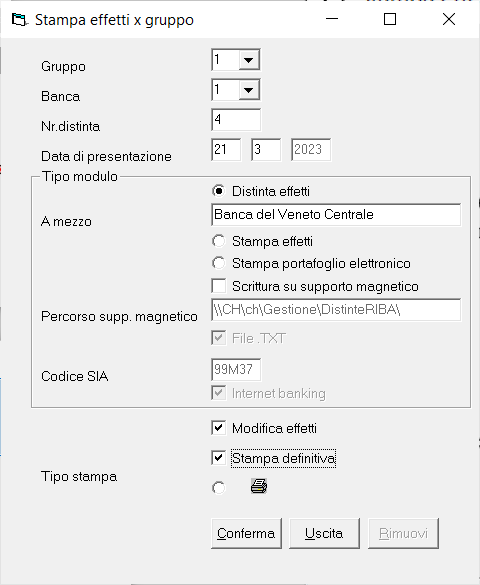
Task: Click the Uscita button
Action: (x=324, y=533)
